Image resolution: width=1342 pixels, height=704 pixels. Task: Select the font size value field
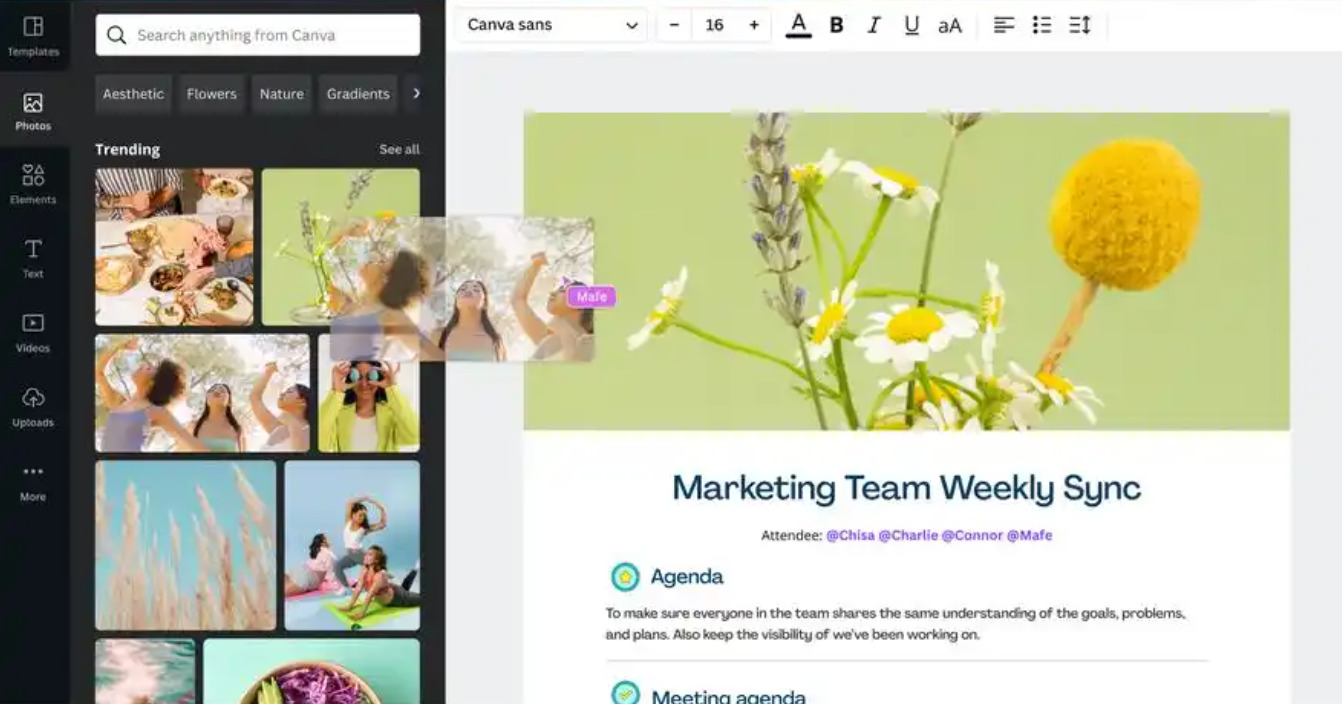pos(714,25)
